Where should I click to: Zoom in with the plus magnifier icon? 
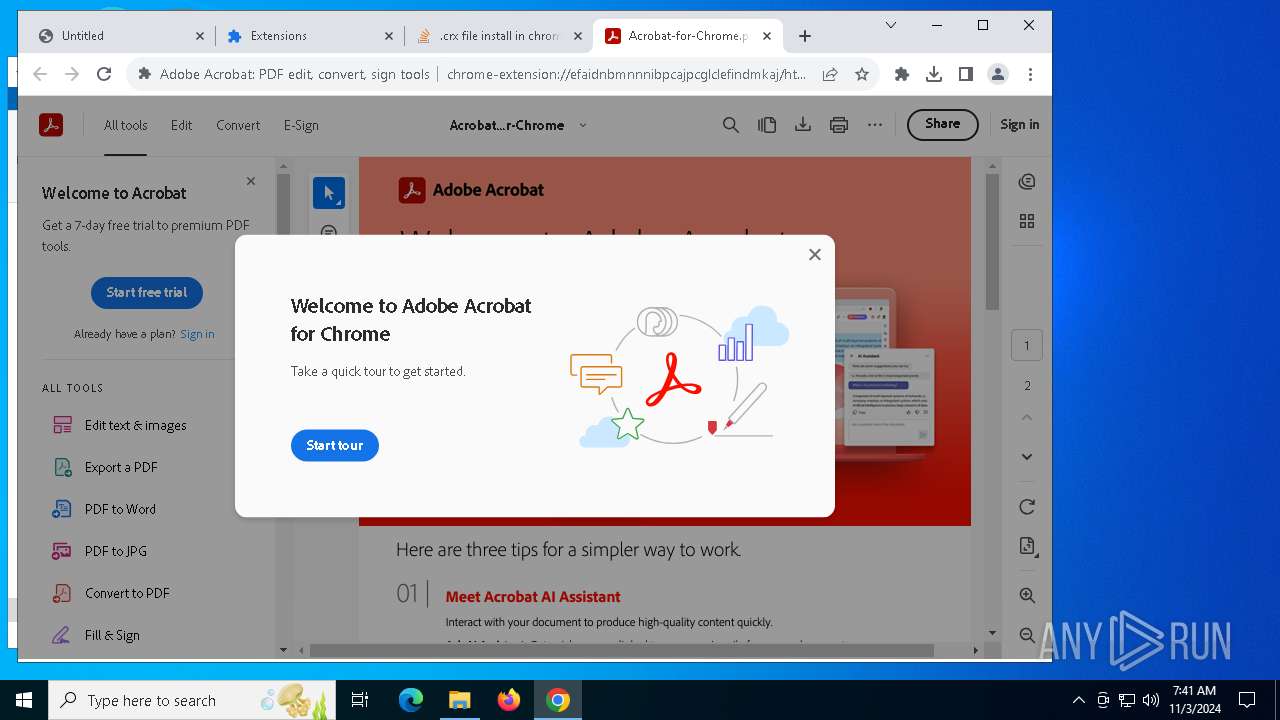[x=1027, y=595]
